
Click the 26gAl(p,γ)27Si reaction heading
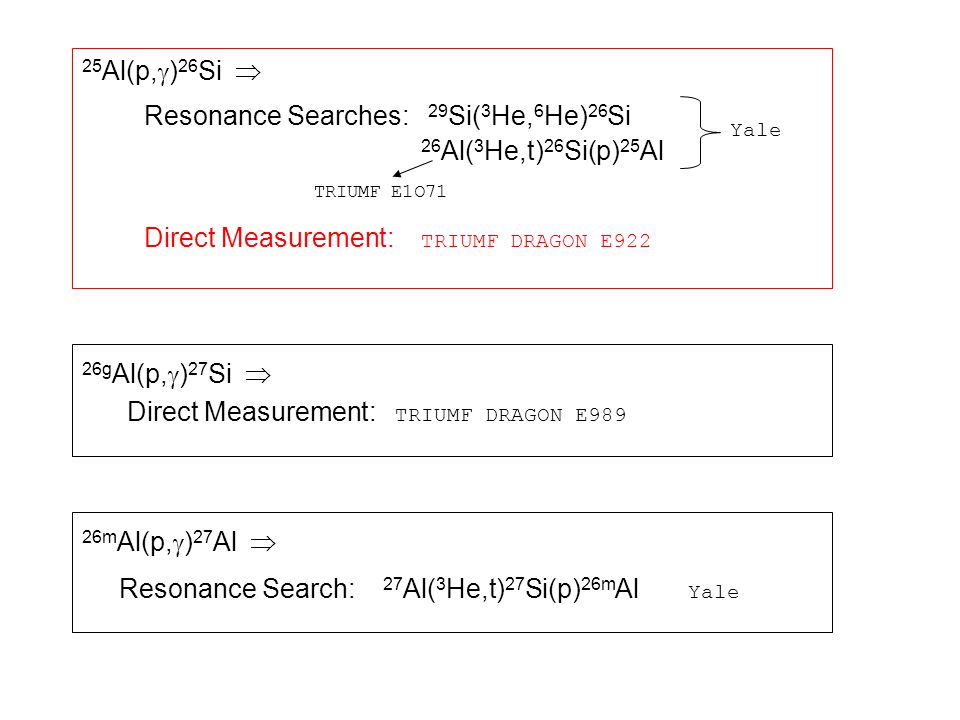[157, 373]
